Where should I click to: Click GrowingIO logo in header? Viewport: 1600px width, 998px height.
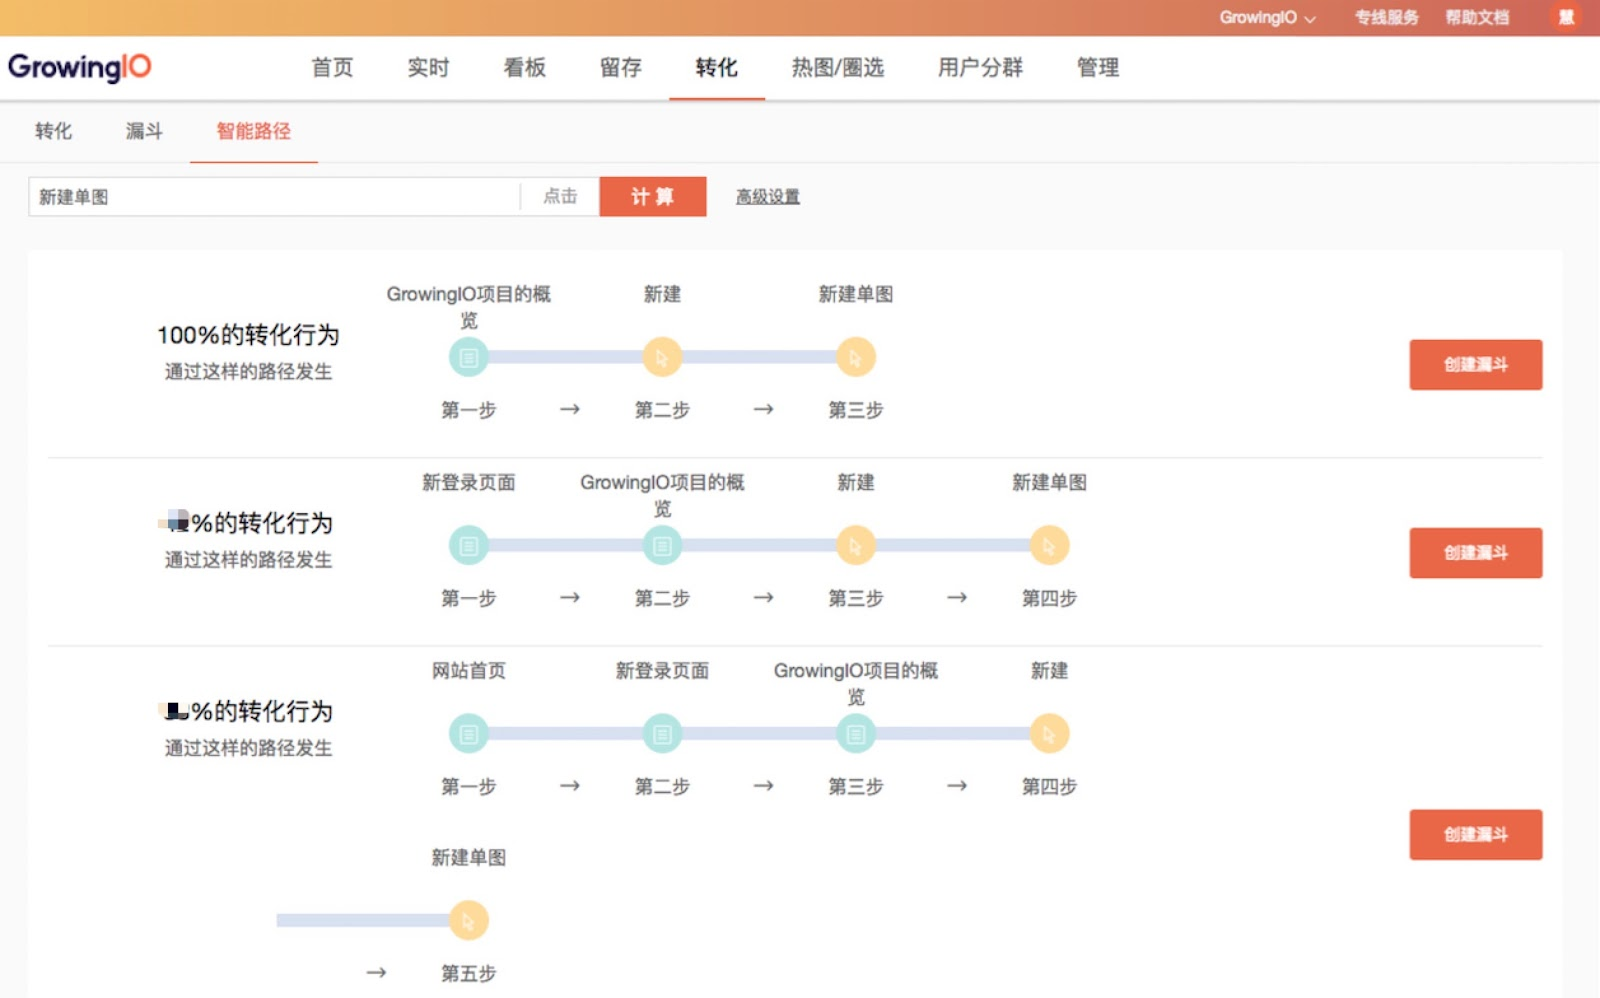pyautogui.click(x=80, y=67)
